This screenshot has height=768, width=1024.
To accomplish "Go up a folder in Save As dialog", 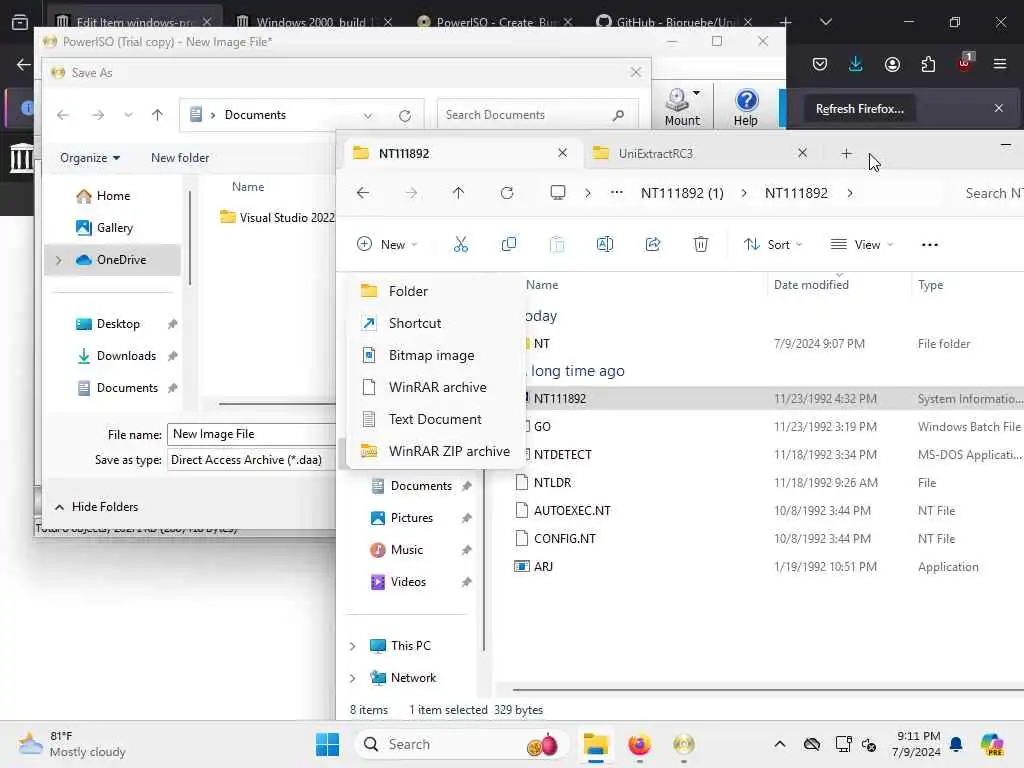I will [157, 115].
